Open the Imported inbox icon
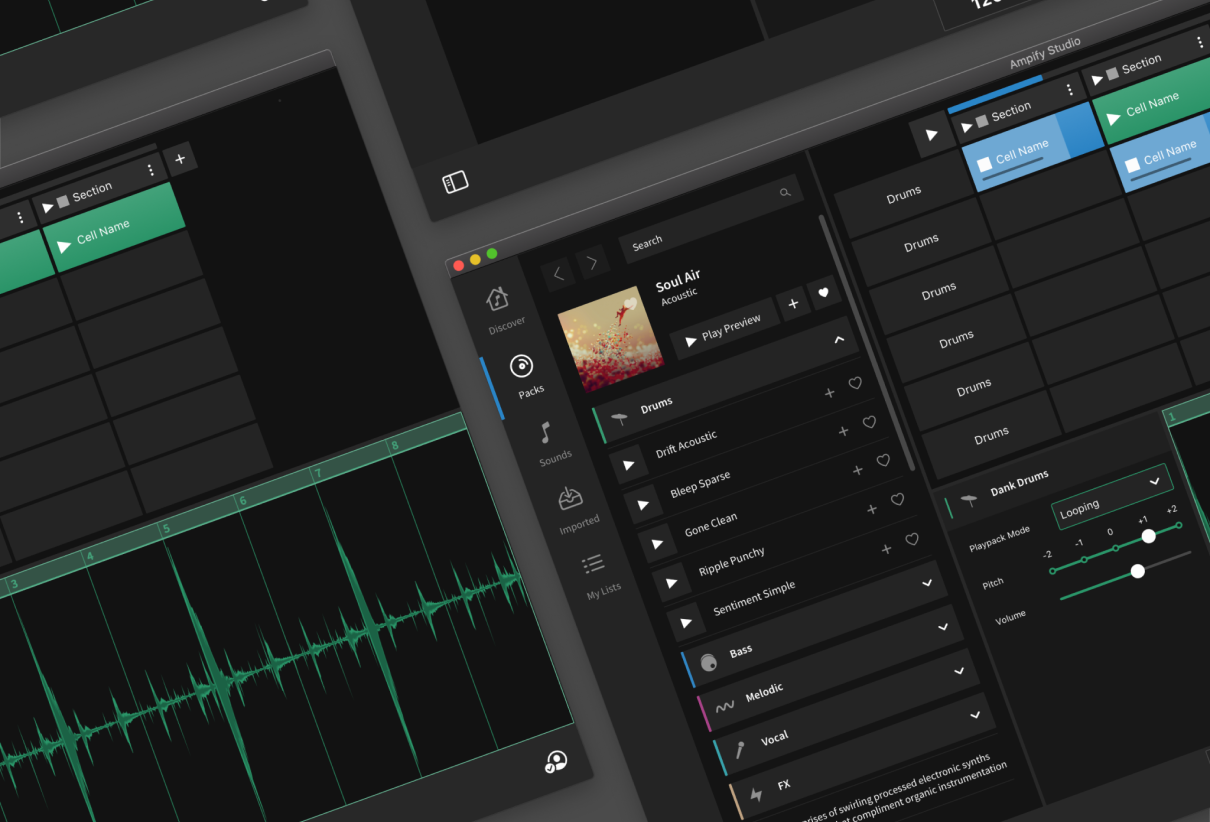The height and width of the screenshot is (822, 1210). pyautogui.click(x=571, y=498)
